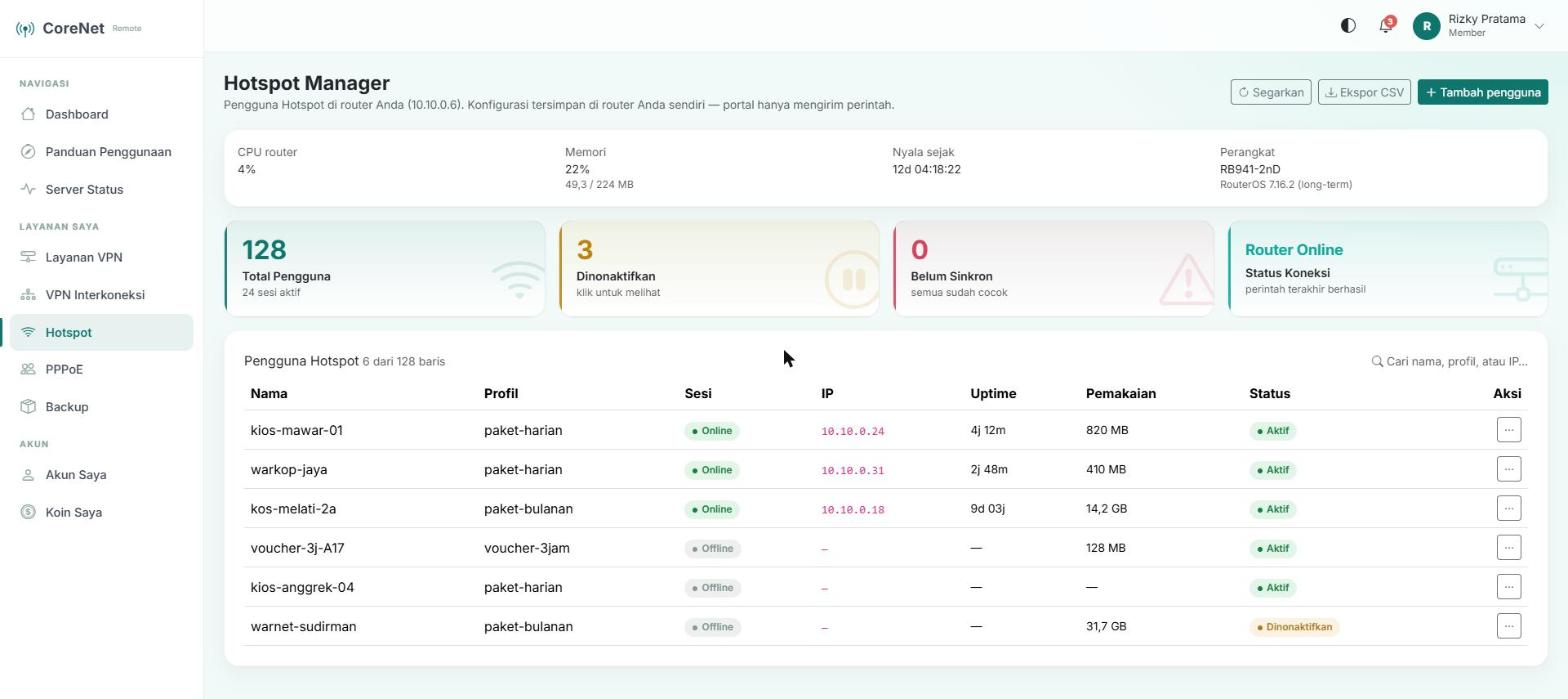Select user name warnet-sudirman
This screenshot has height=699, width=1568.
[303, 627]
